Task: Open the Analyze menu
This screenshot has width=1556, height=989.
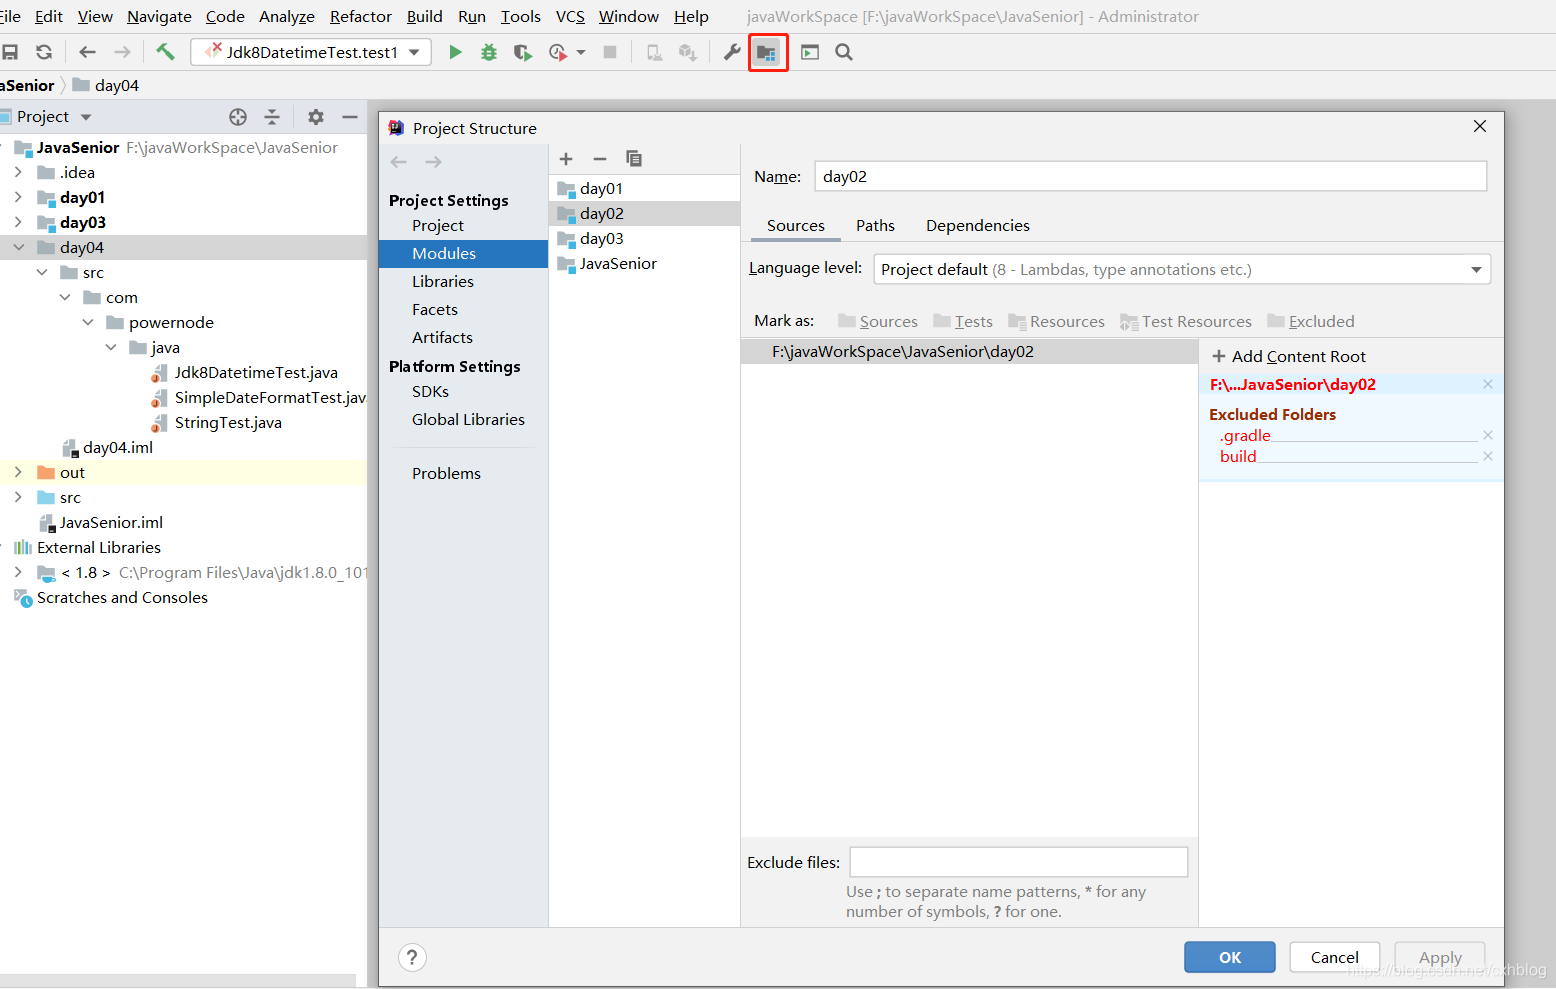Action: pyautogui.click(x=287, y=16)
